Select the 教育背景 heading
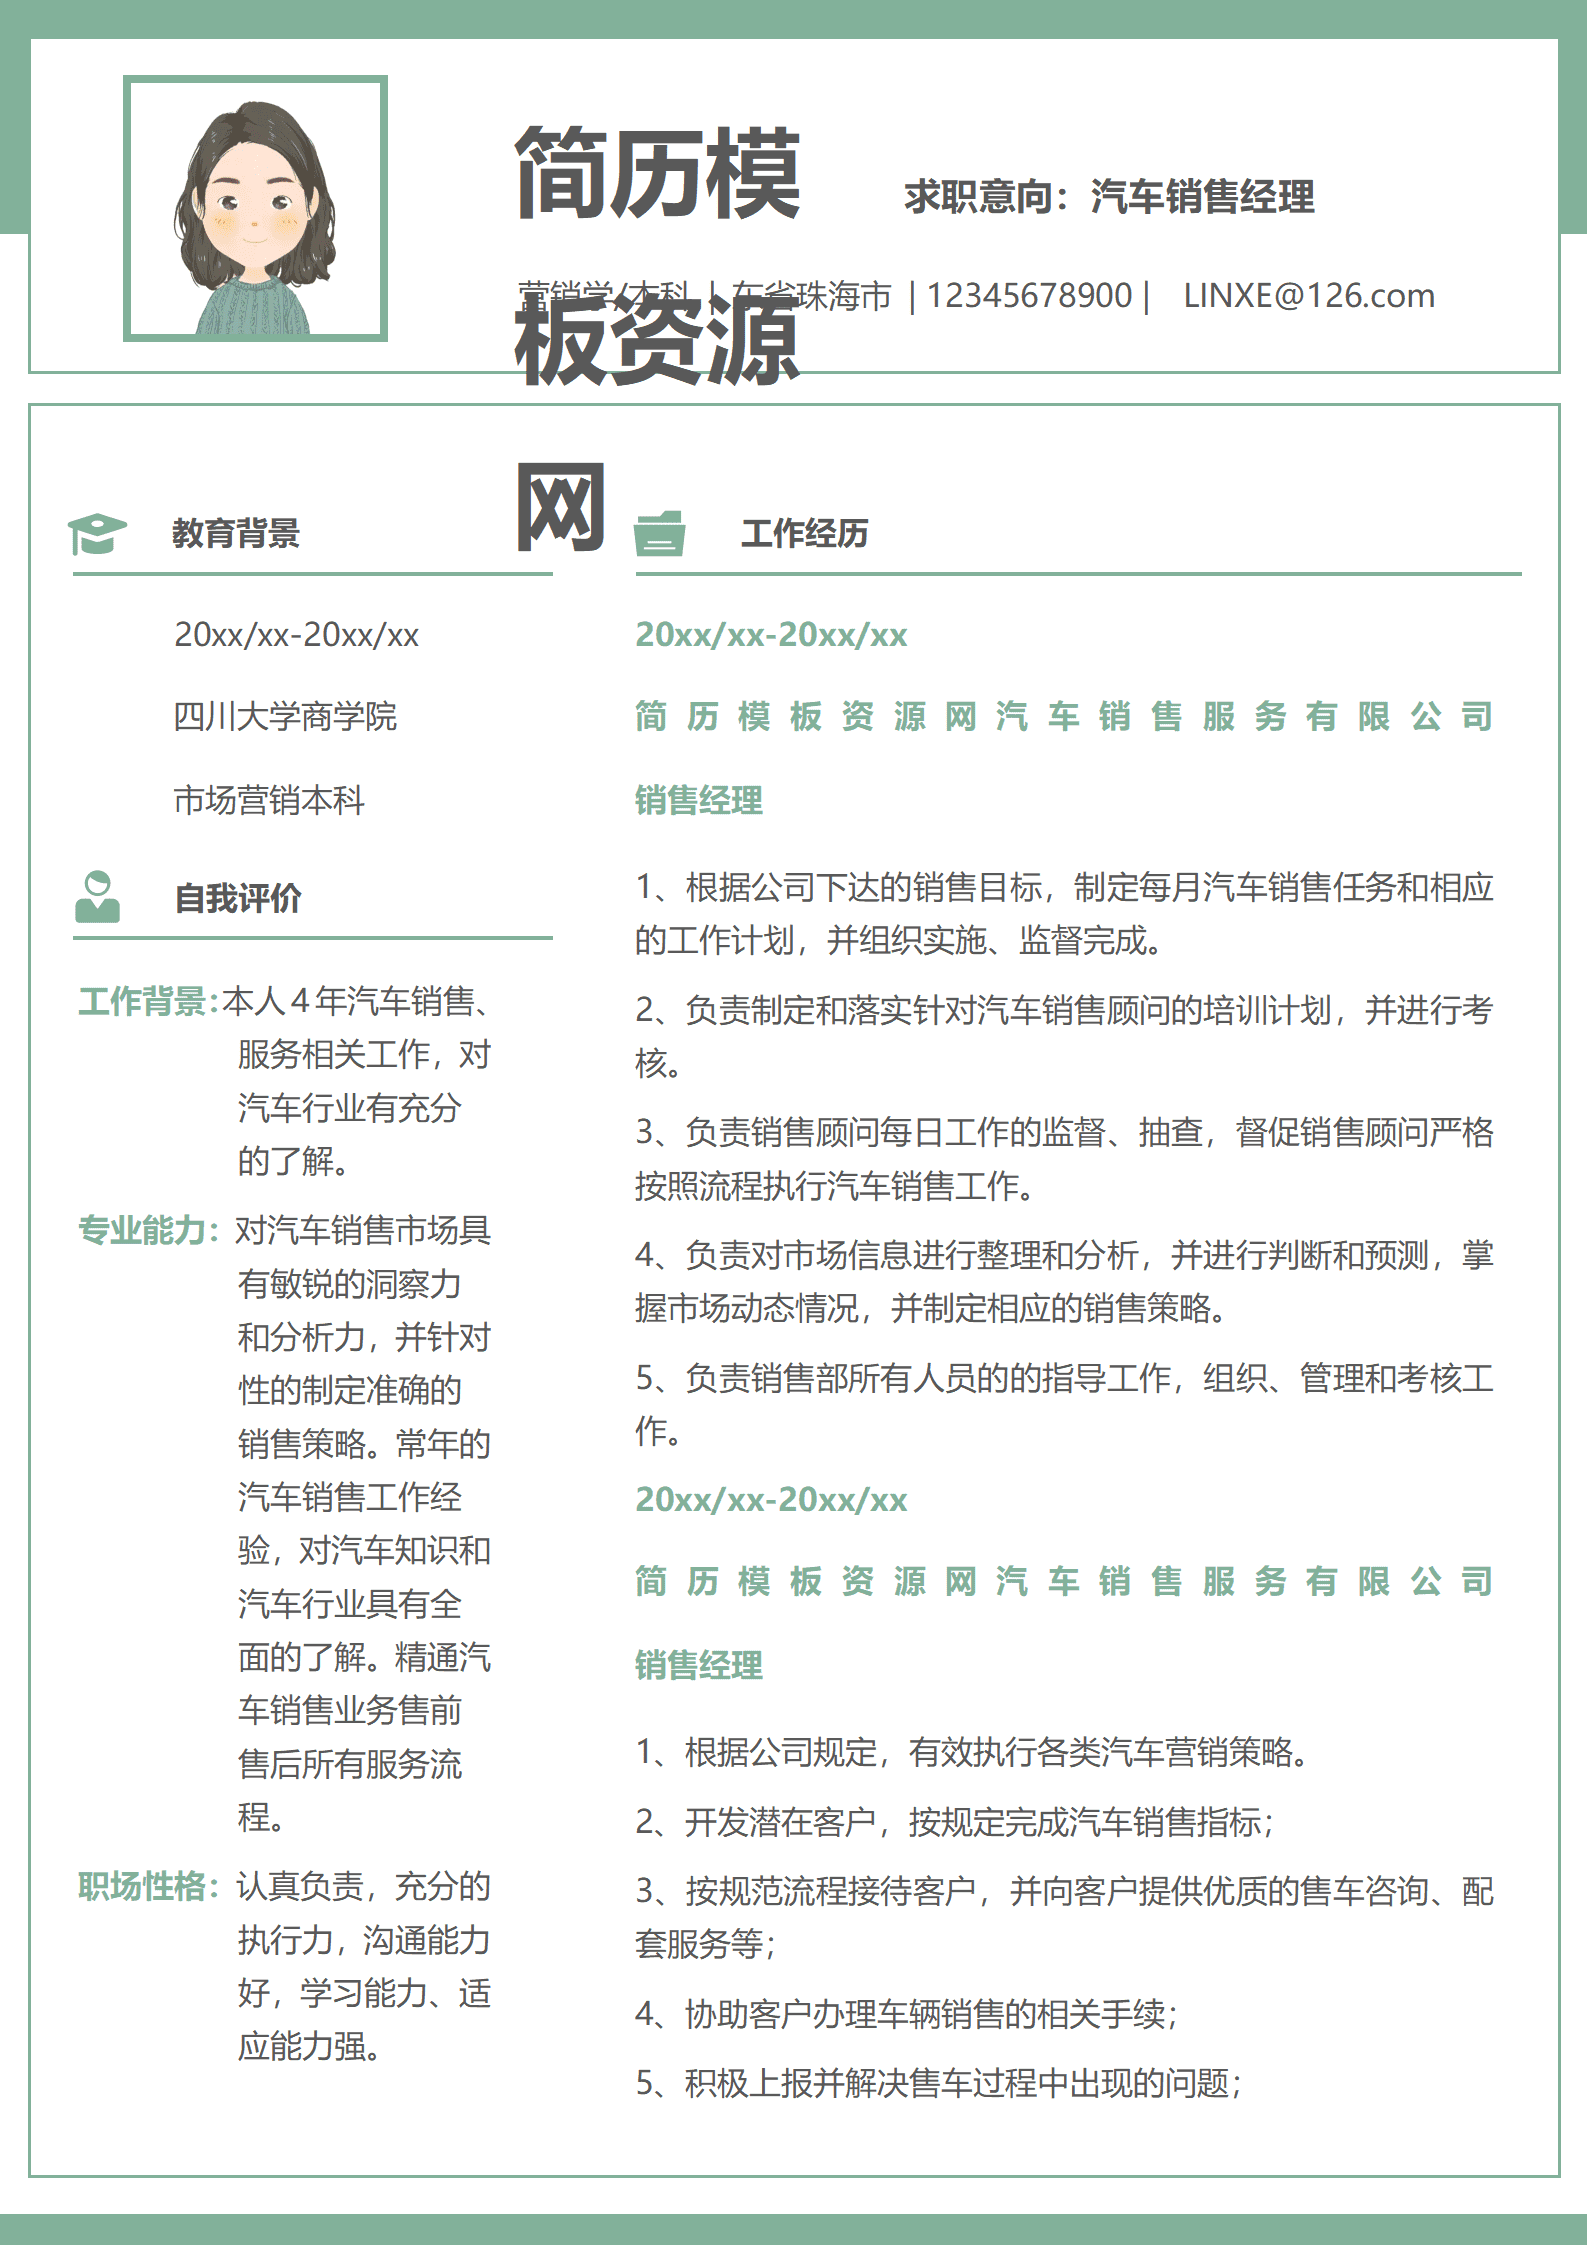The width and height of the screenshot is (1587, 2245). (x=236, y=533)
